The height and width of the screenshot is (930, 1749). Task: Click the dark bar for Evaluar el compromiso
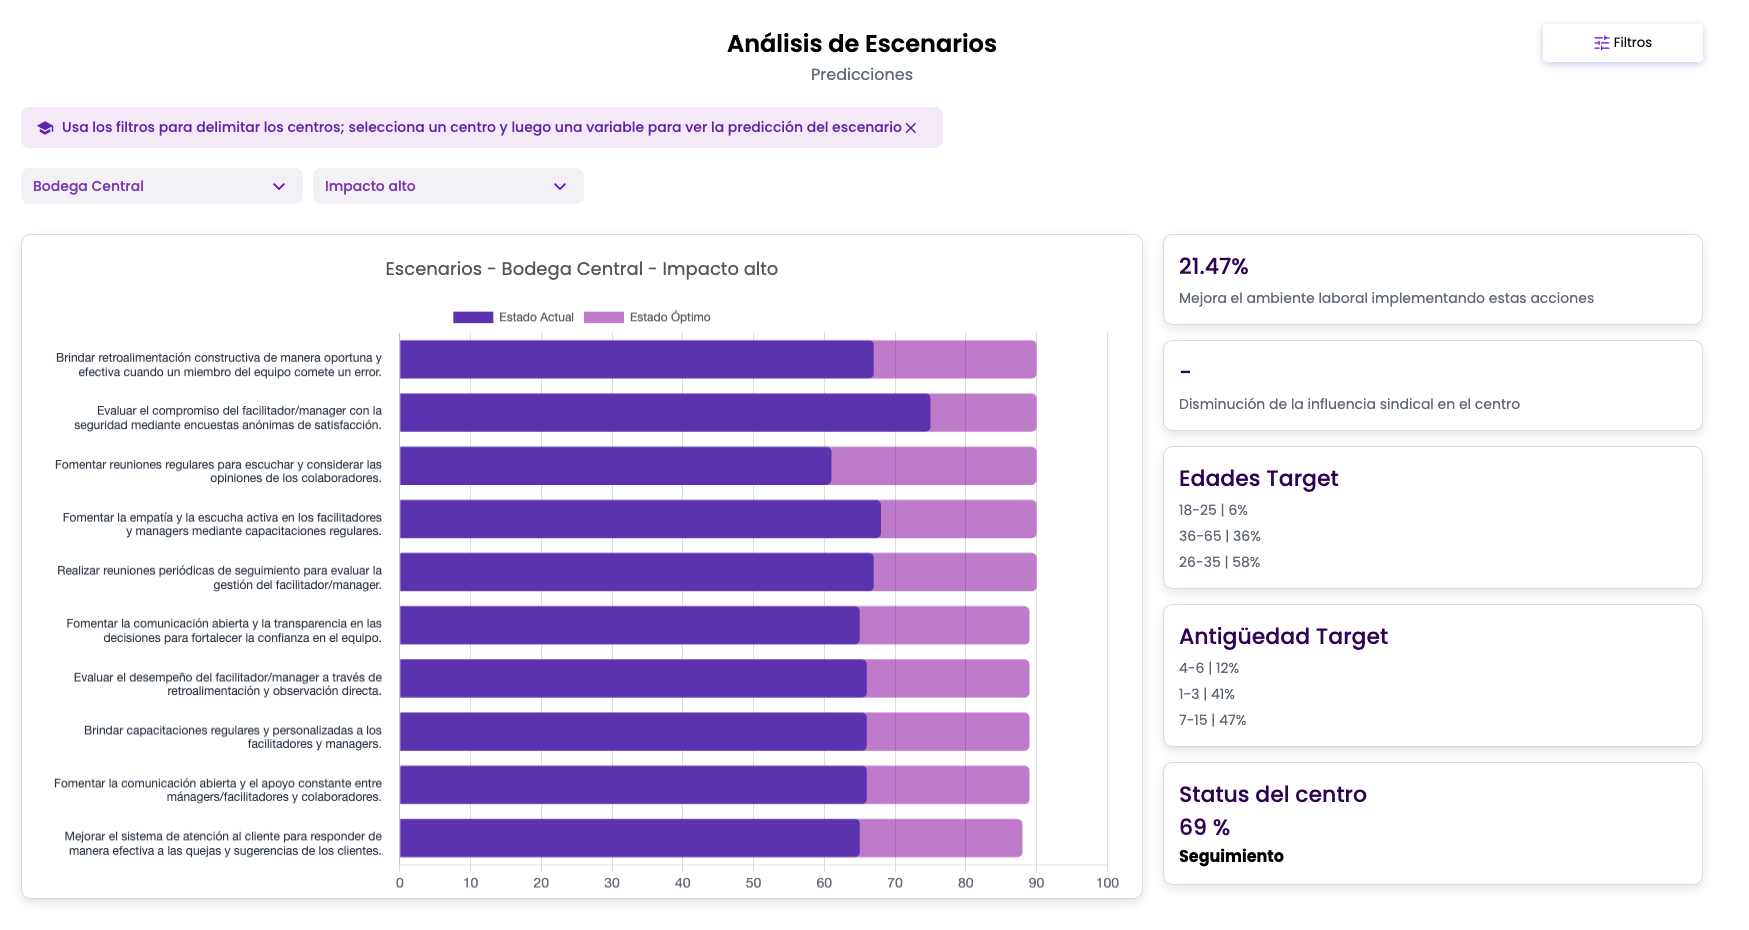coord(665,413)
